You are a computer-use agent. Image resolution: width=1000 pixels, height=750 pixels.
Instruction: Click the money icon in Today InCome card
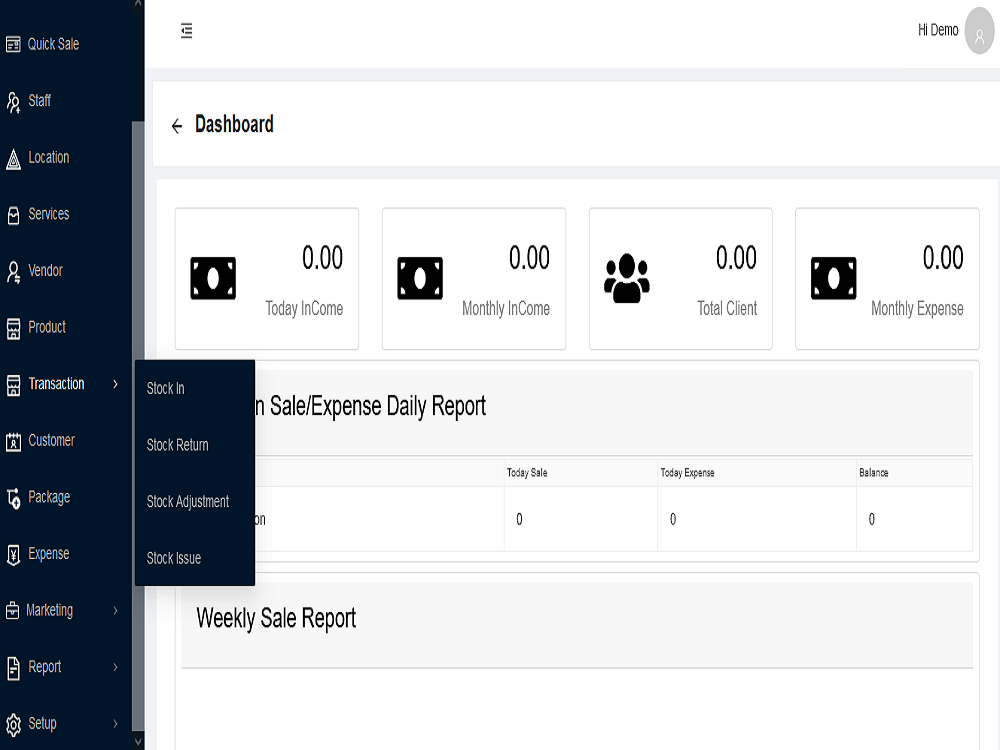pyautogui.click(x=213, y=279)
